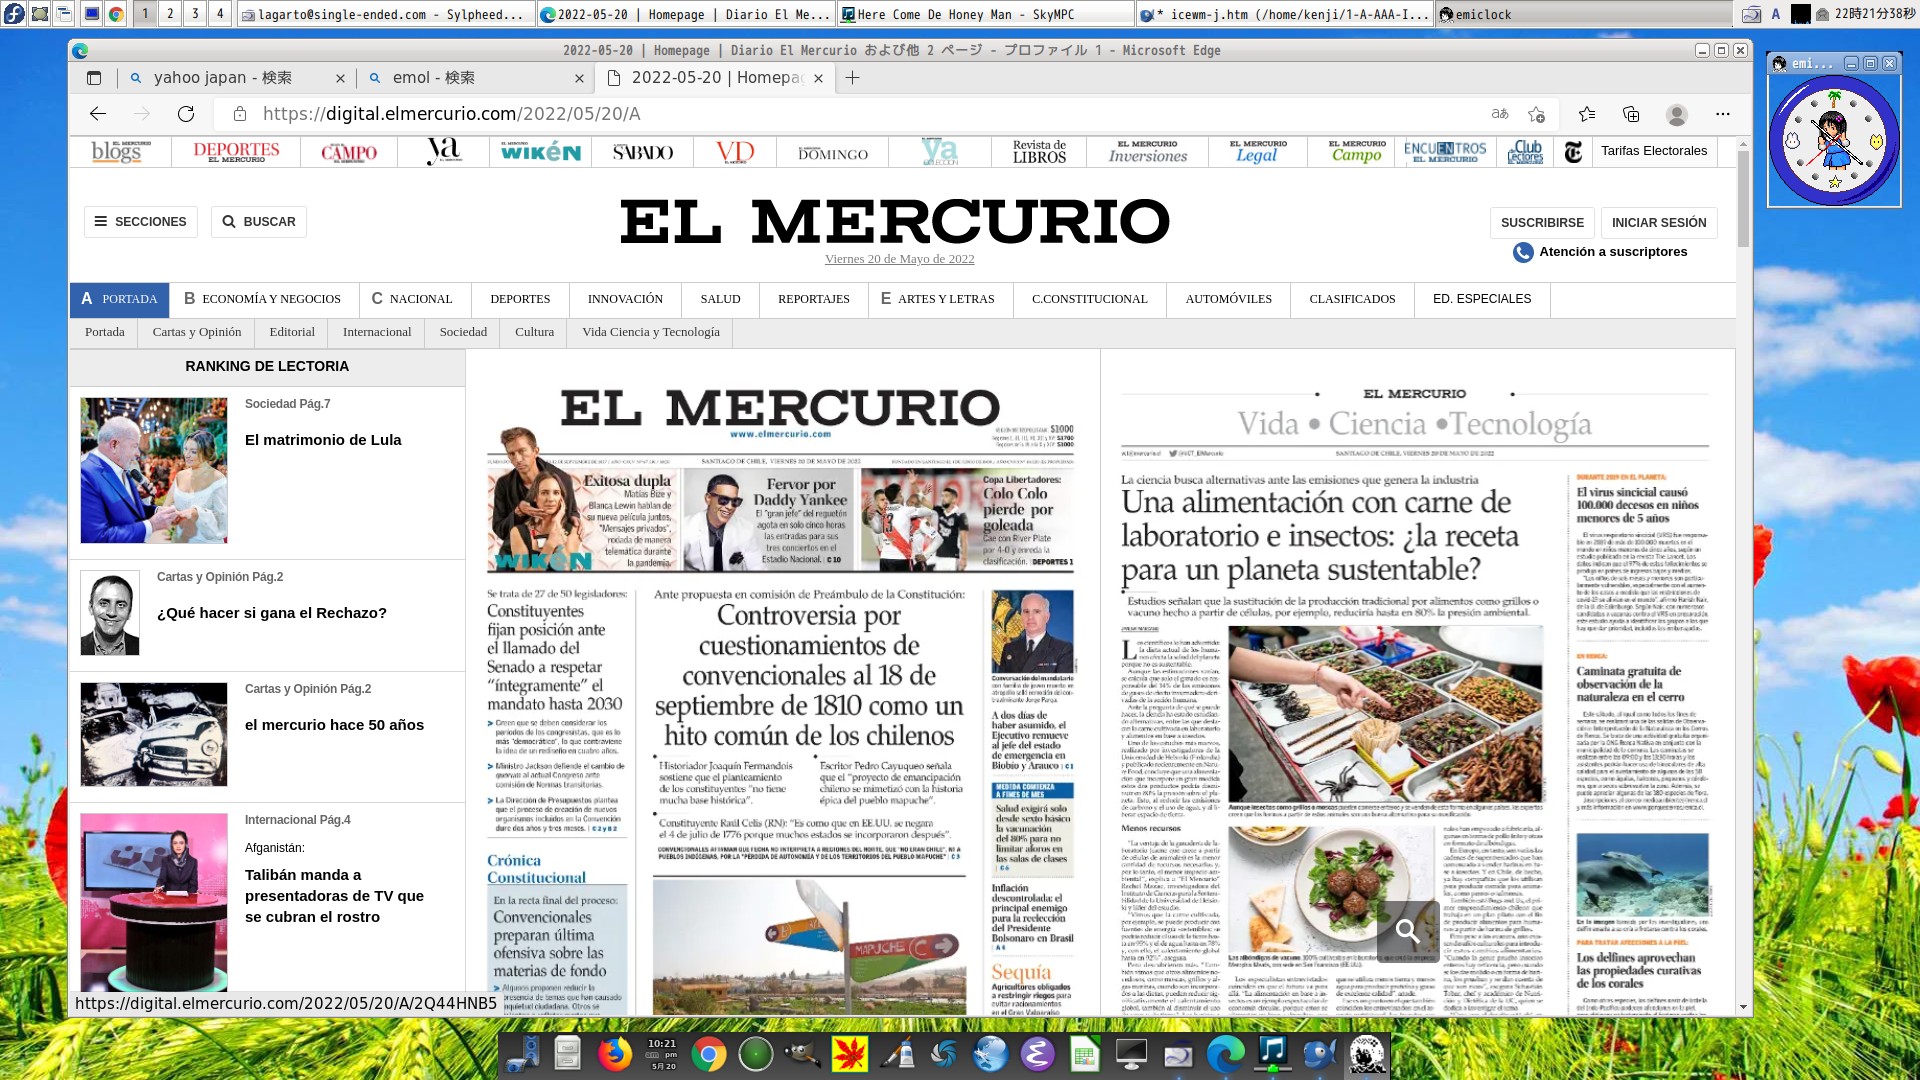Click the browser back arrow

tap(98, 114)
